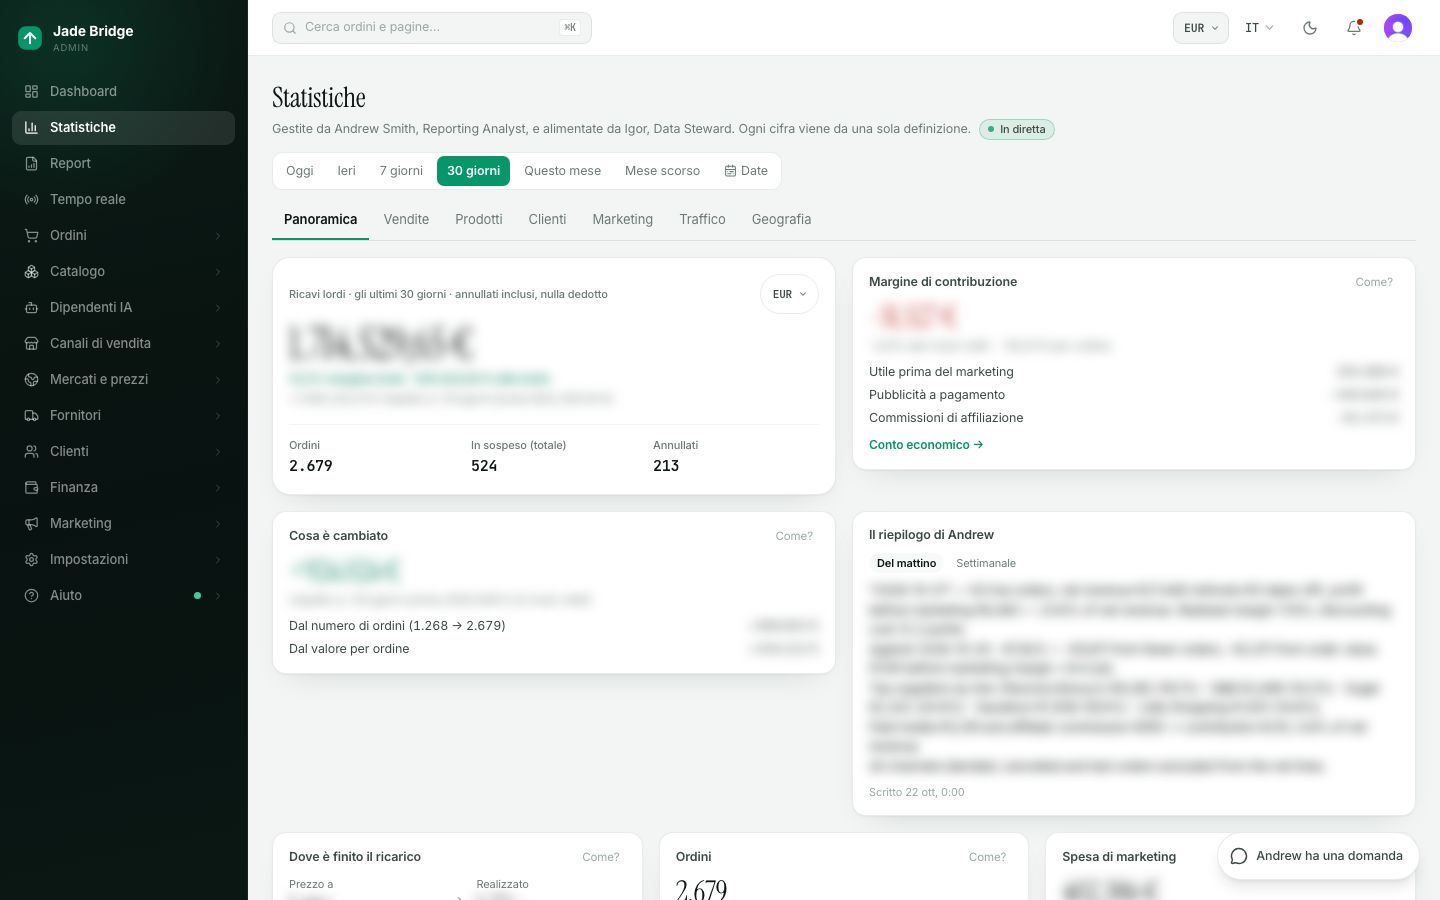Open Tempo reale broadcast icon
The image size is (1440, 900).
coord(31,199)
